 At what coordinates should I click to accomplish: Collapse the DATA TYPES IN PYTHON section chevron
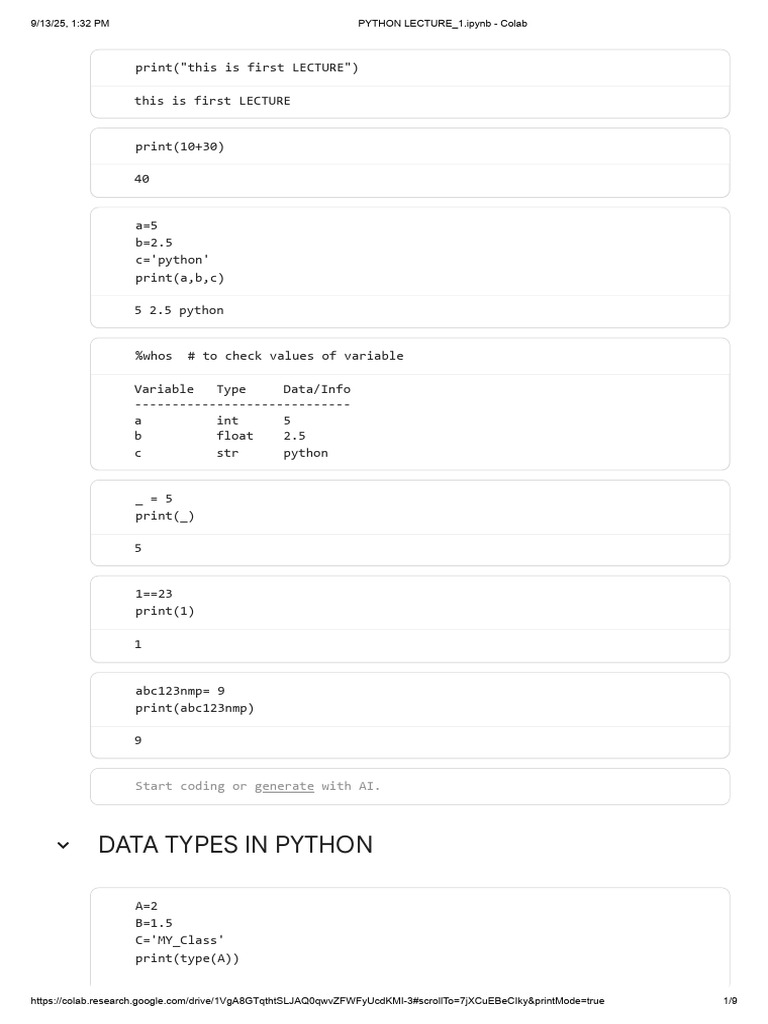pos(63,845)
